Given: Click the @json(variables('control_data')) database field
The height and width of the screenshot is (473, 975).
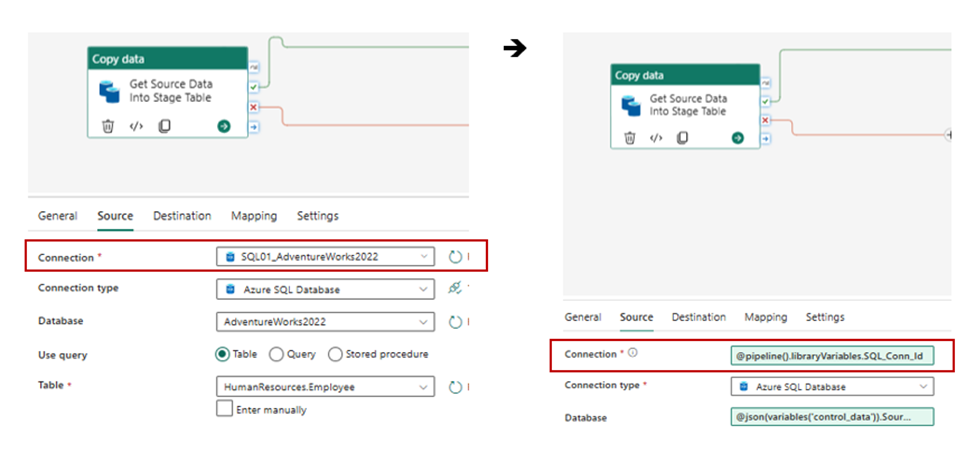Looking at the screenshot, I should [x=832, y=416].
